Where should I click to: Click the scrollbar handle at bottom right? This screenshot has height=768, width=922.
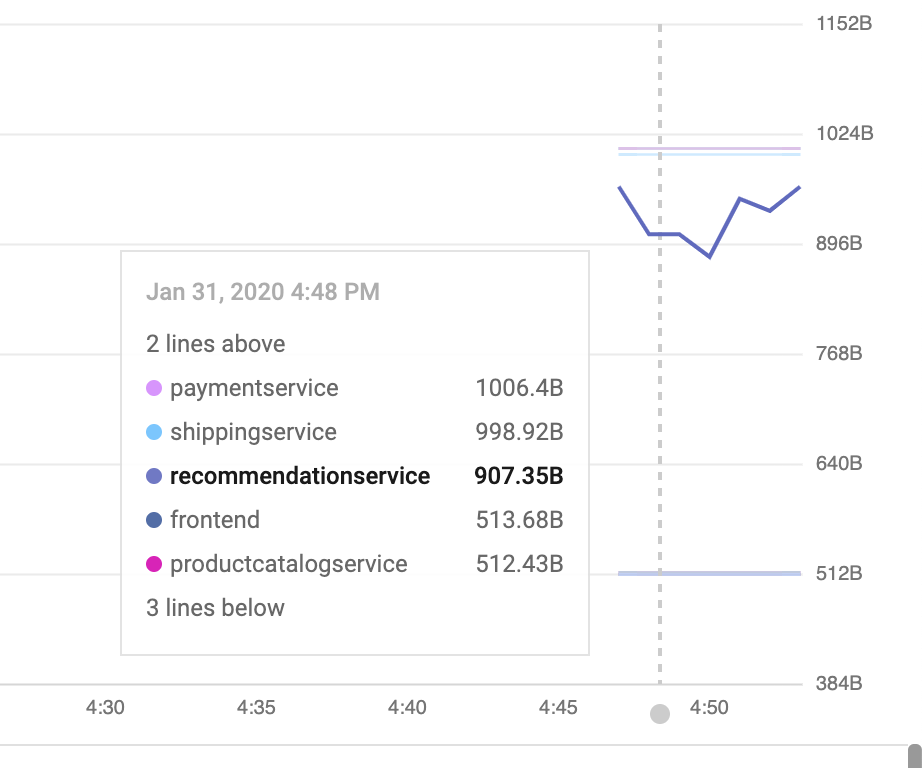pos(914,755)
